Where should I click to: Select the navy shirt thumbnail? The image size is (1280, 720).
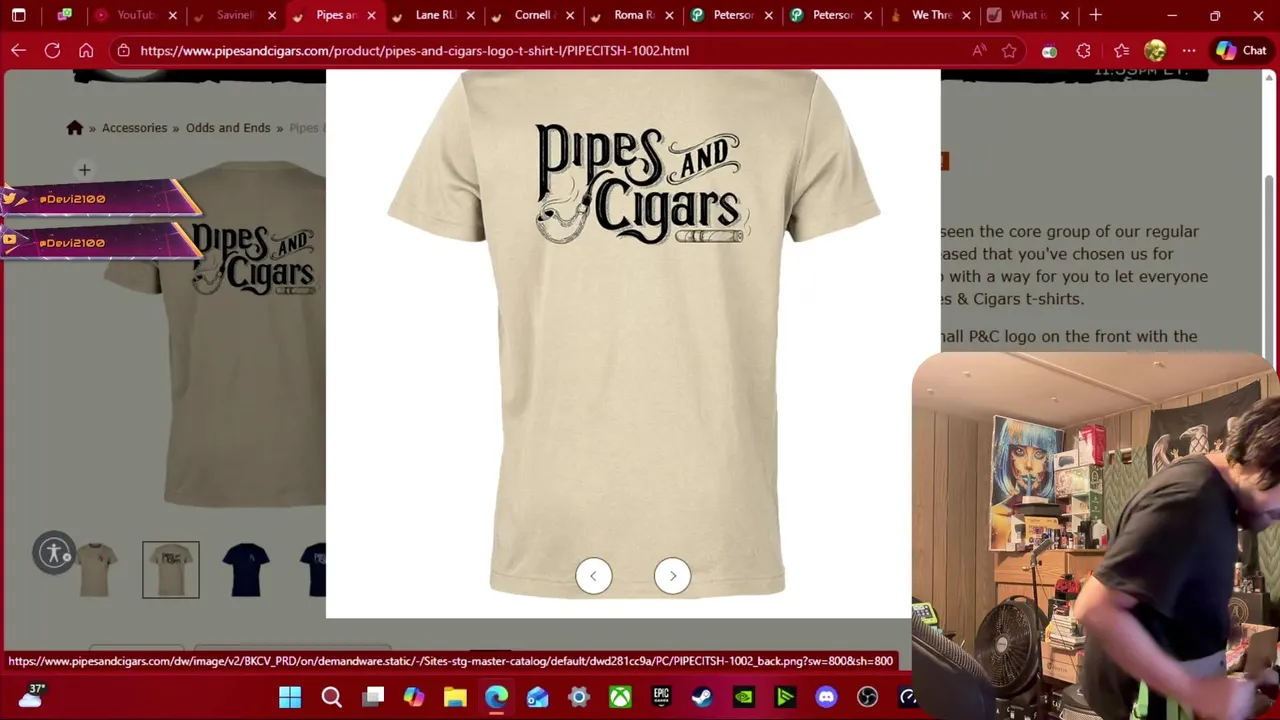tap(246, 570)
